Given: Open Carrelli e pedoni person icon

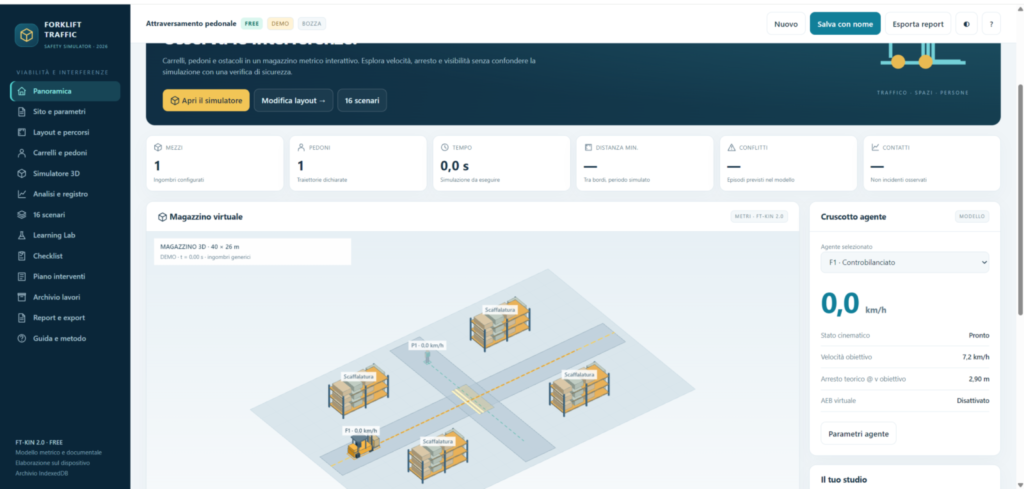Looking at the screenshot, I should [22, 153].
